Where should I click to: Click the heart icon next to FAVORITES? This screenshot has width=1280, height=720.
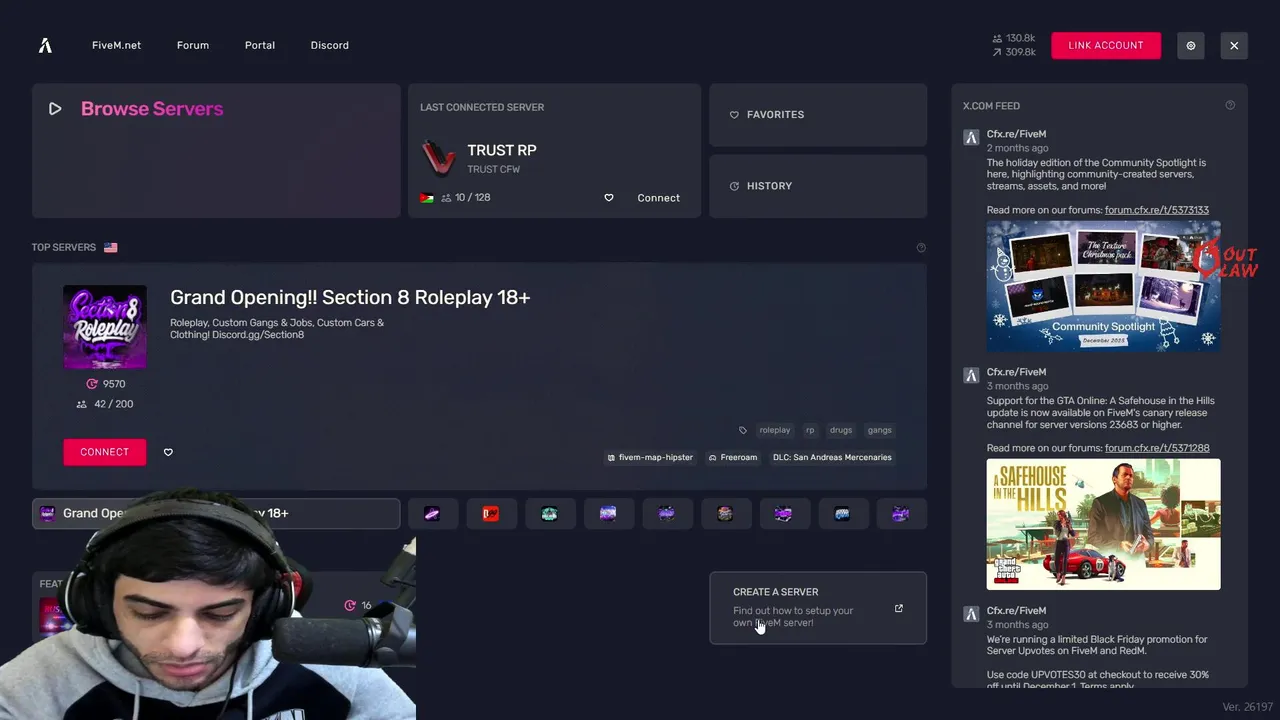click(734, 115)
